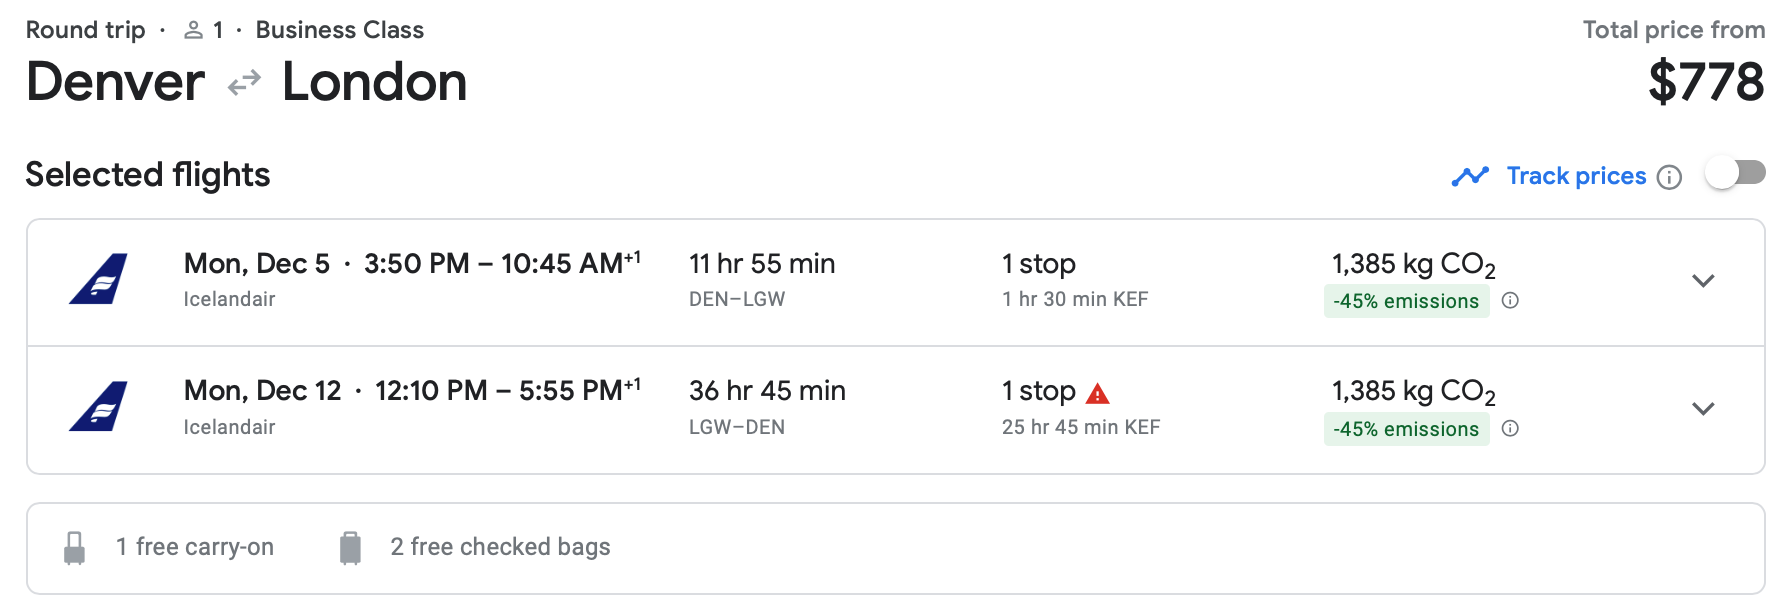This screenshot has width=1790, height=614.
Task: Click the -45% emissions badge for Dec 12
Action: point(1405,429)
